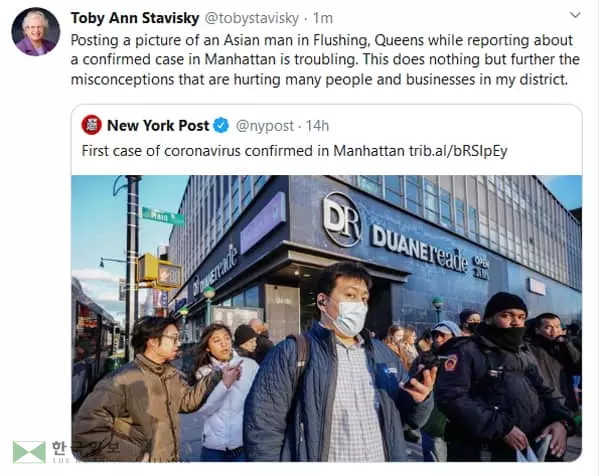Click Stavisky's tweet body text
Viewport: 600px width, 476px height.
coord(325,60)
